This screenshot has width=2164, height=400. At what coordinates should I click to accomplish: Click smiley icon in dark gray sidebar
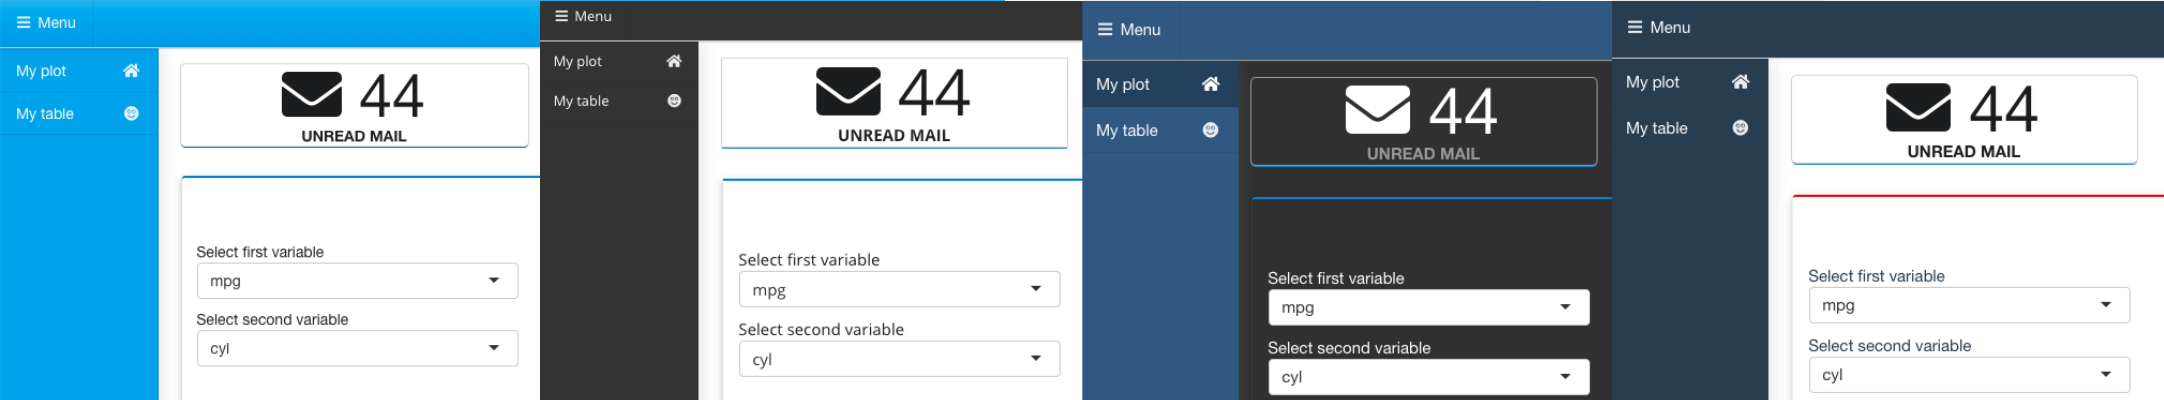(674, 101)
